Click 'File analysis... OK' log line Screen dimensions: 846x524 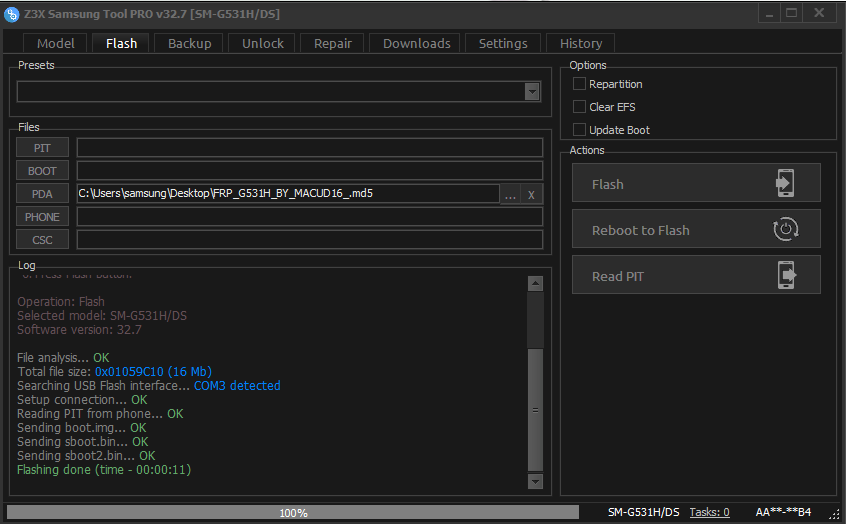(x=63, y=358)
